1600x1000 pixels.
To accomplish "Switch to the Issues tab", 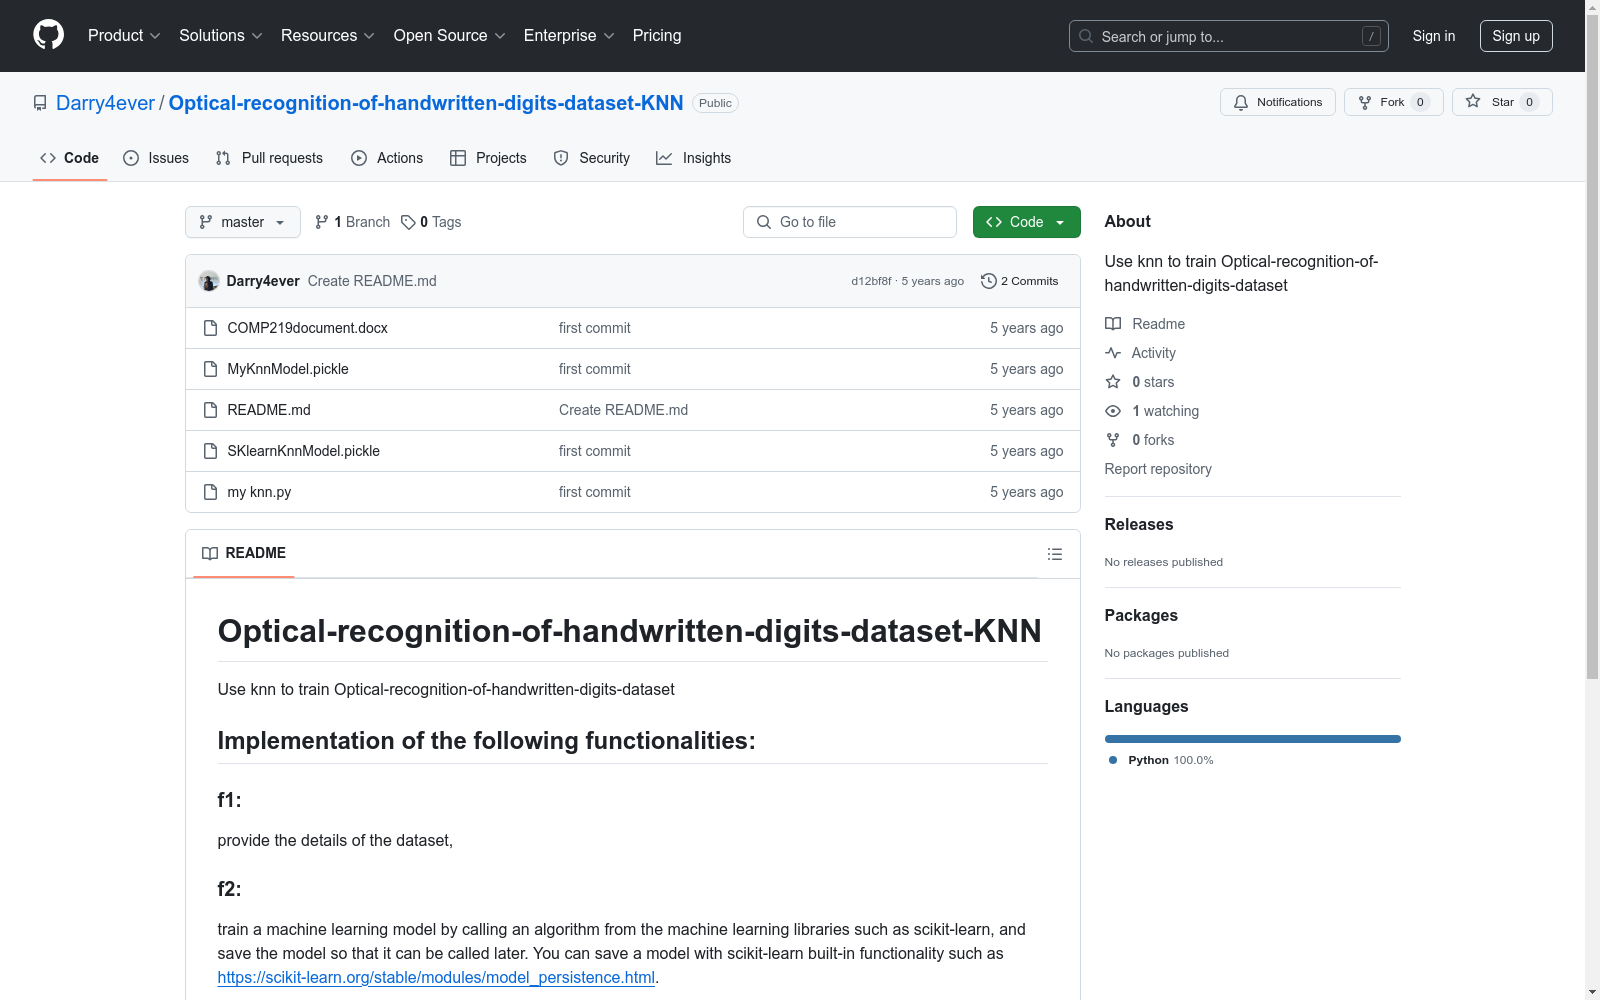I will [156, 158].
